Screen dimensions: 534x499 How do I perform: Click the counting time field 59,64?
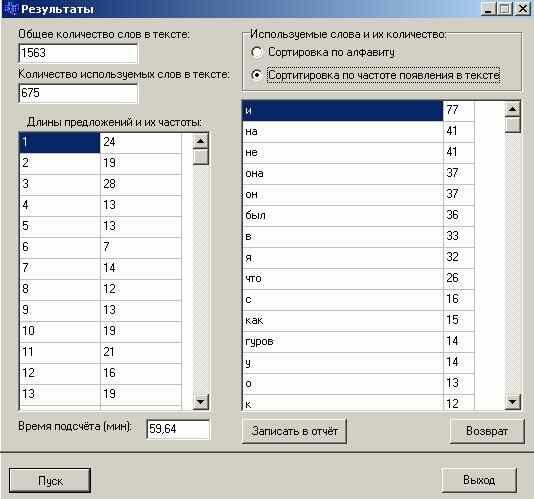click(178, 429)
